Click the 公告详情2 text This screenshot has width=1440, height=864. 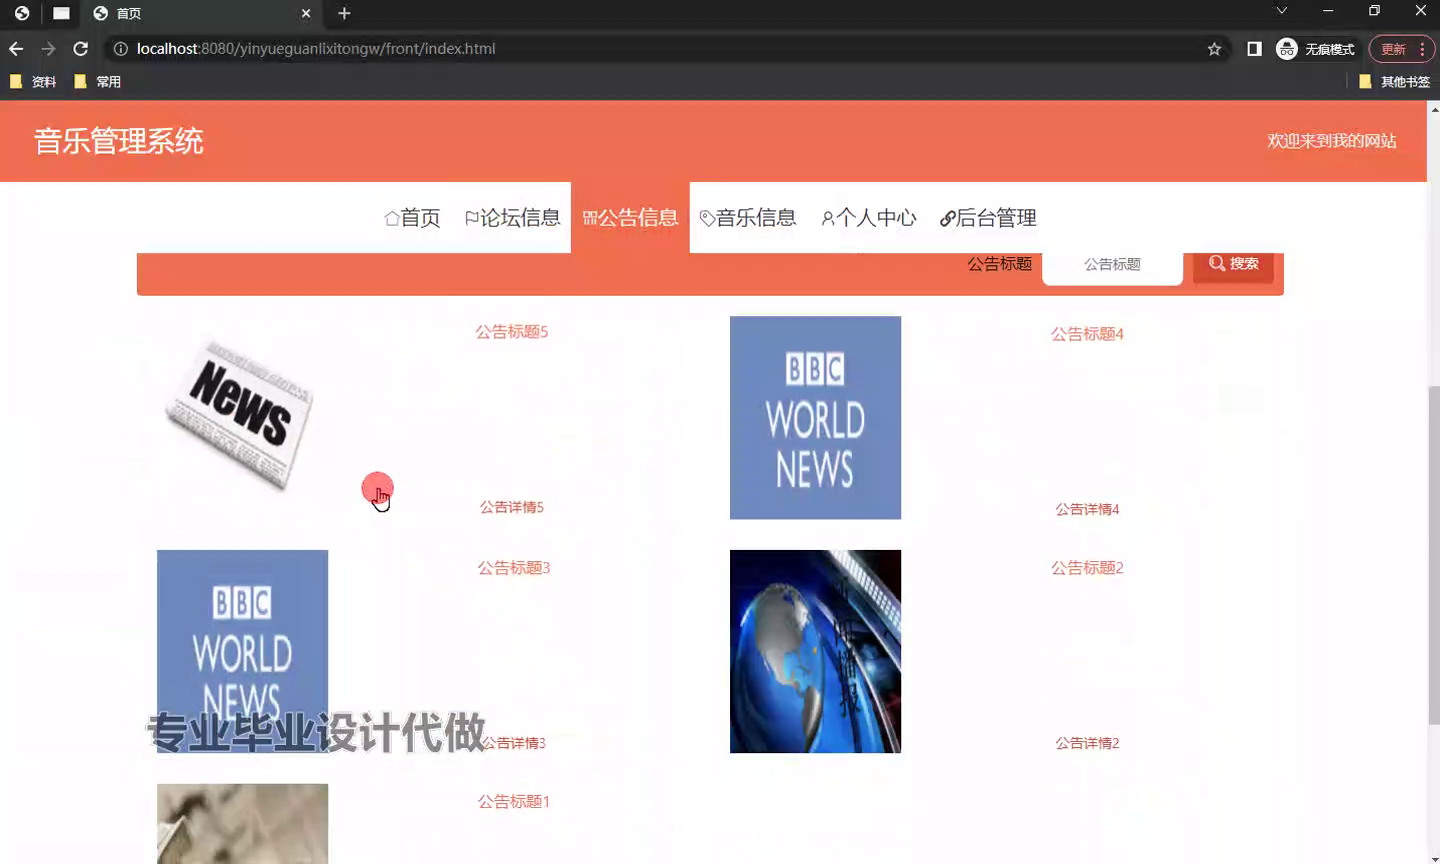coord(1087,744)
